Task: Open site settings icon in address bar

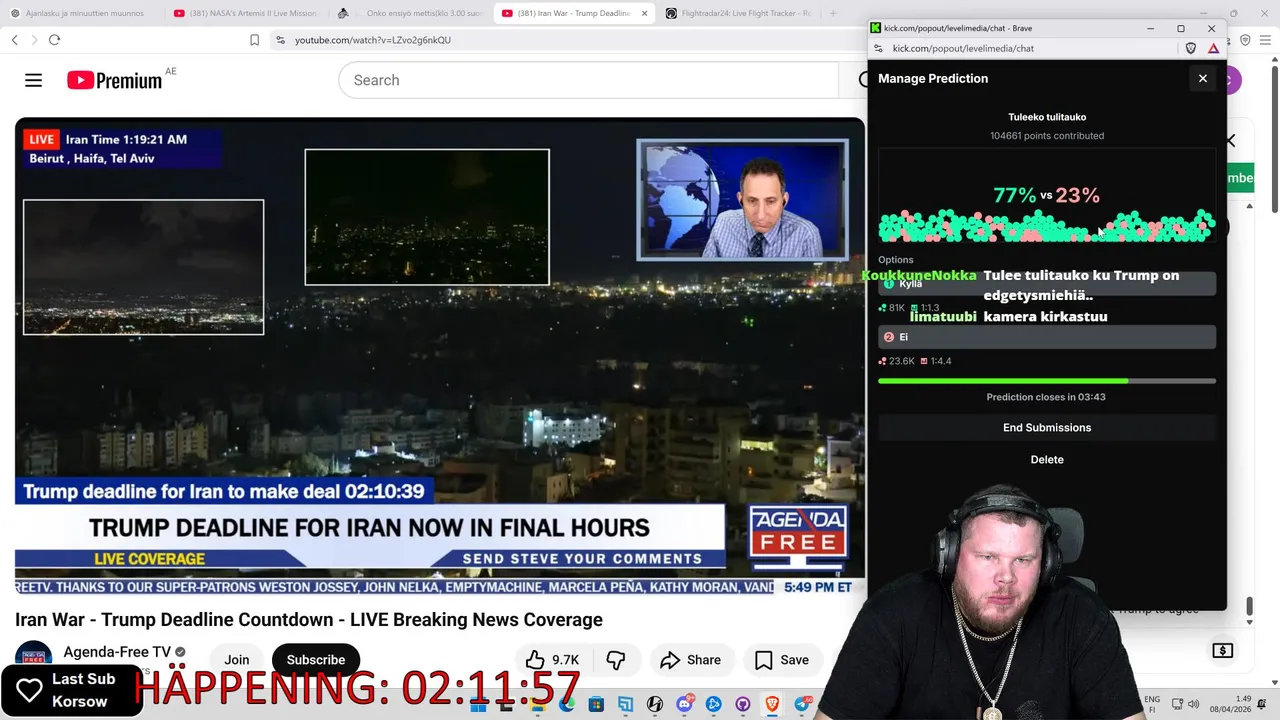Action: pos(280,40)
